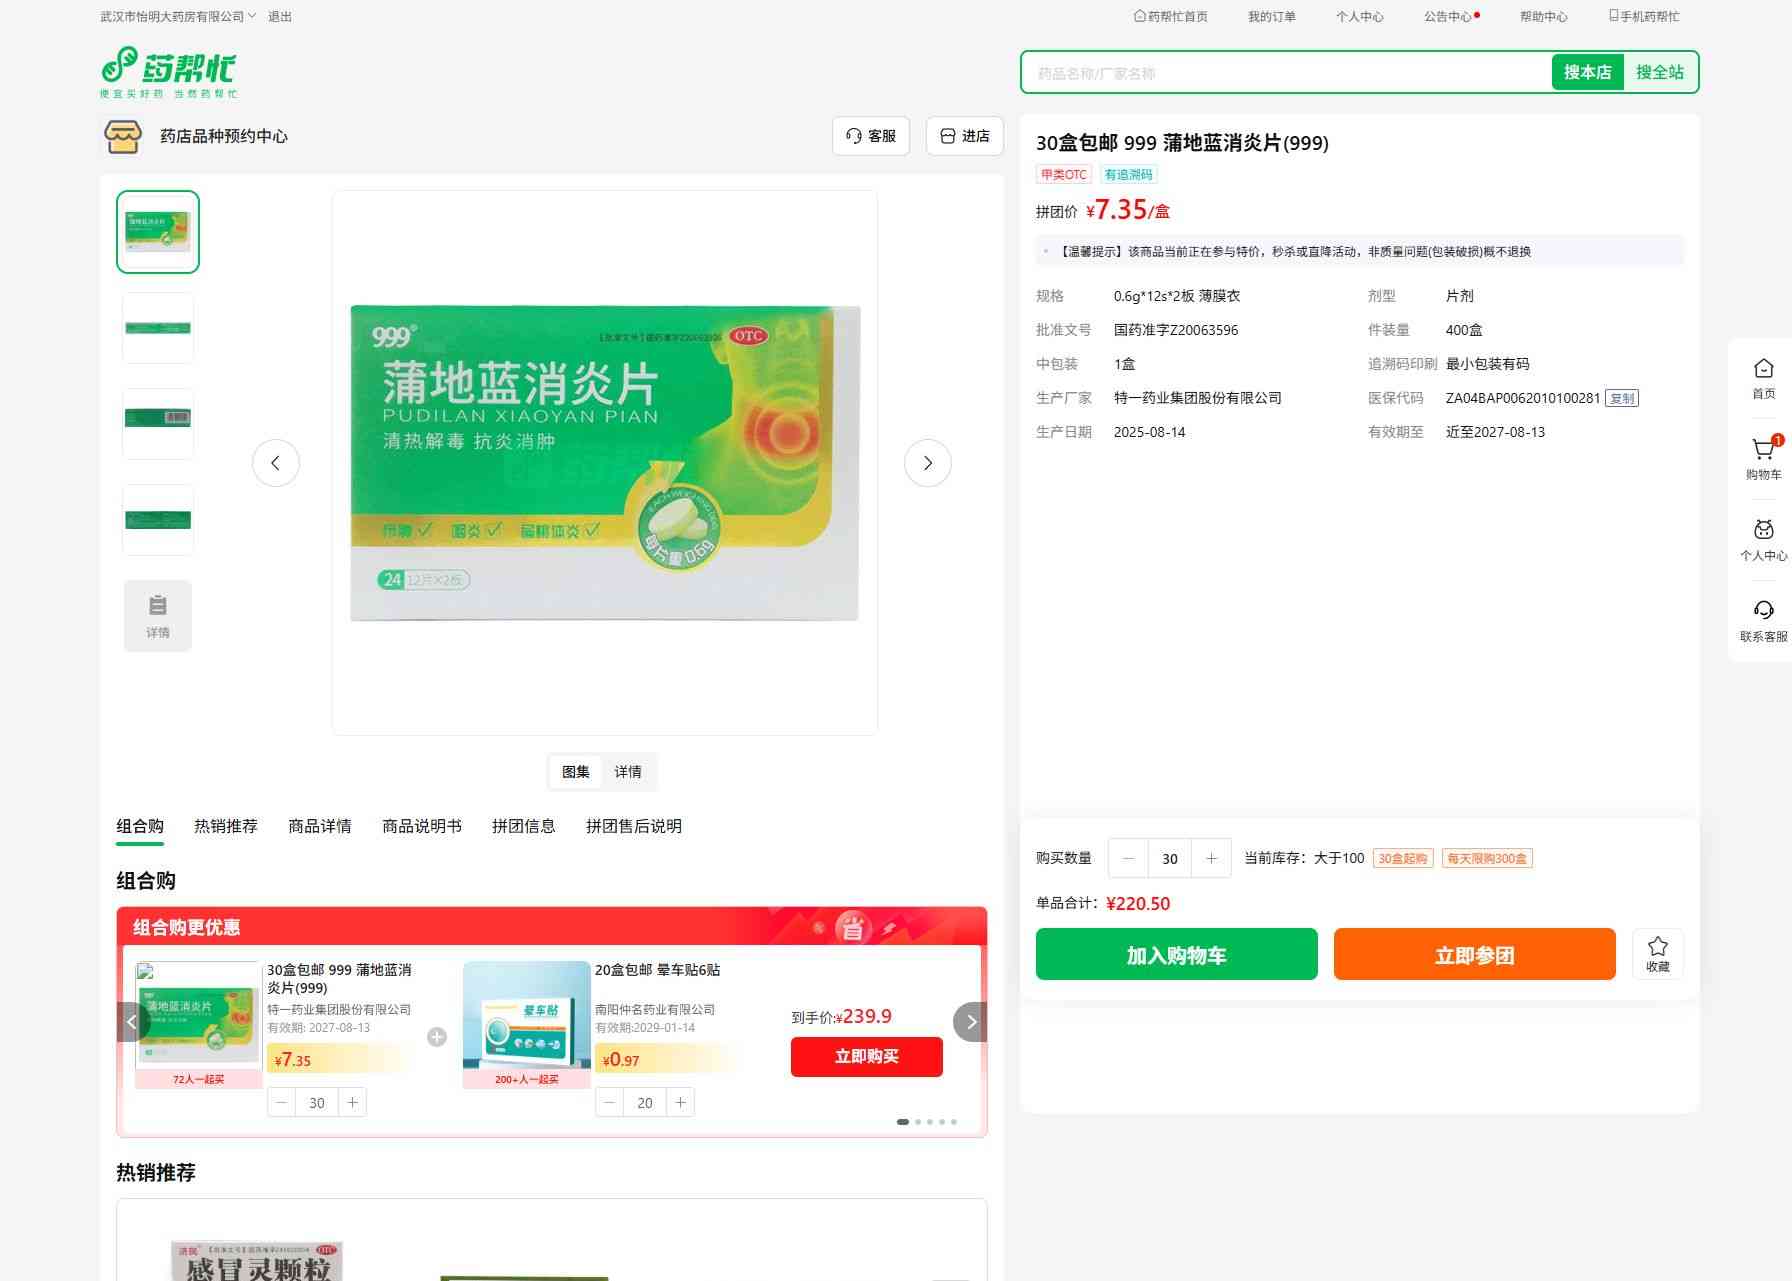Select the second product thumbnail image

(x=158, y=328)
